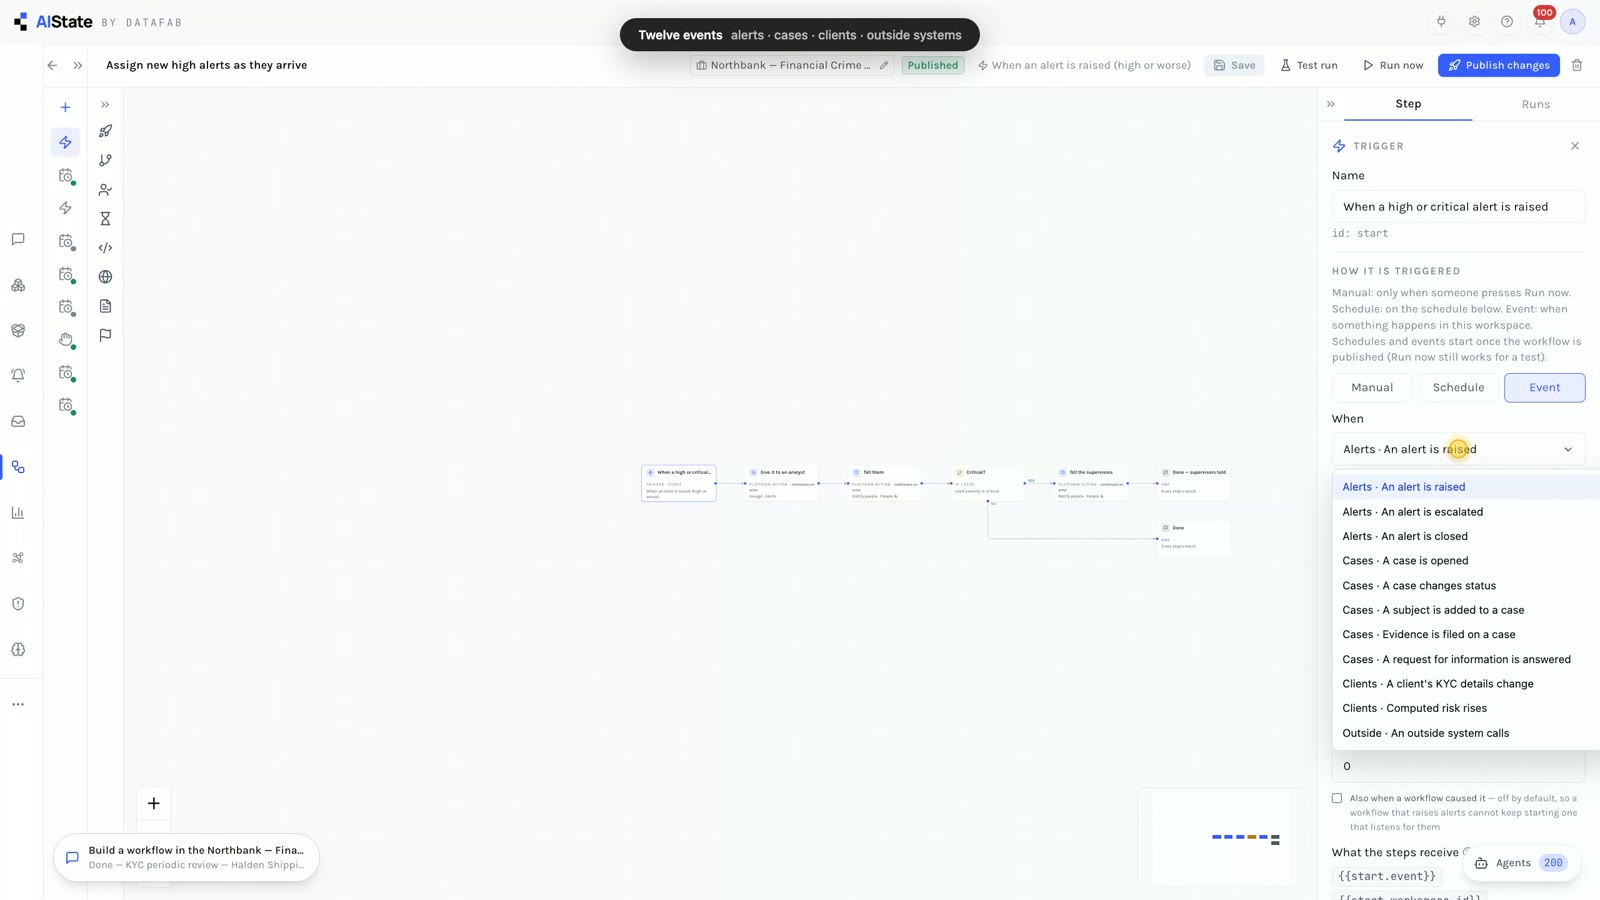Zoom in the canvas with the plus button
The width and height of the screenshot is (1600, 900).
[x=154, y=803]
